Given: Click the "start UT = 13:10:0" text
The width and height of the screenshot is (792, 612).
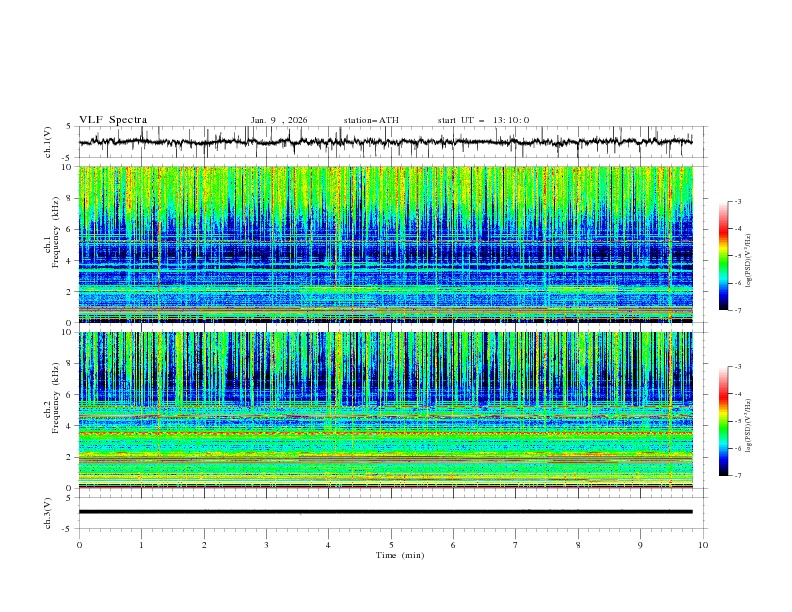Looking at the screenshot, I should point(483,120).
